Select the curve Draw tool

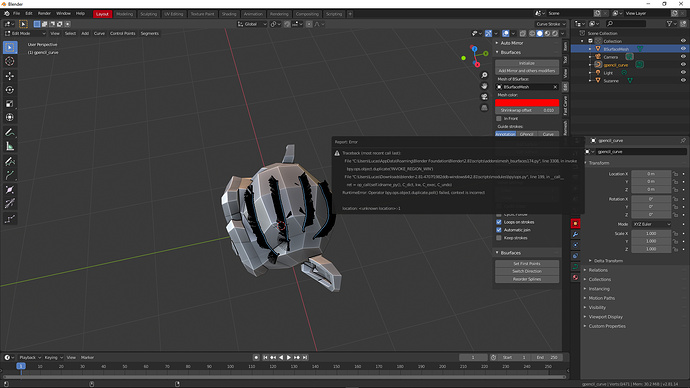(x=10, y=161)
